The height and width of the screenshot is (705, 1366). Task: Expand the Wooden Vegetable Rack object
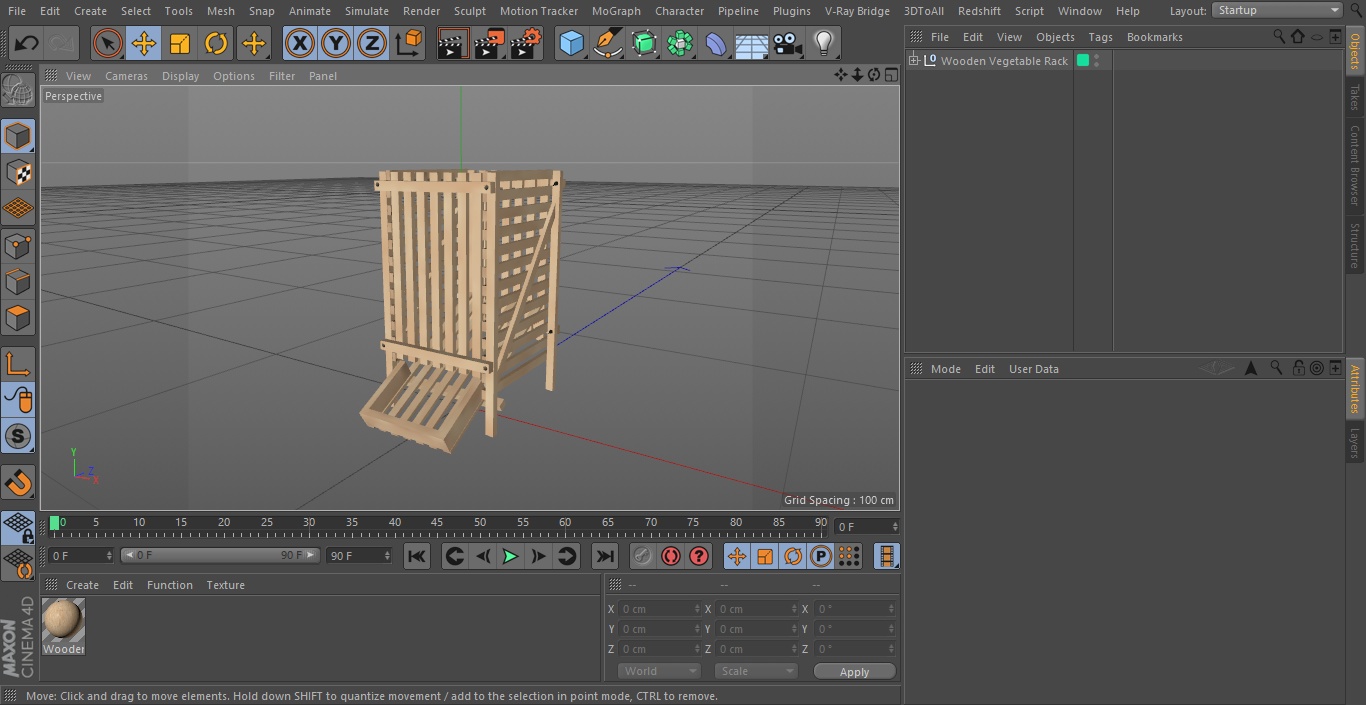click(913, 61)
